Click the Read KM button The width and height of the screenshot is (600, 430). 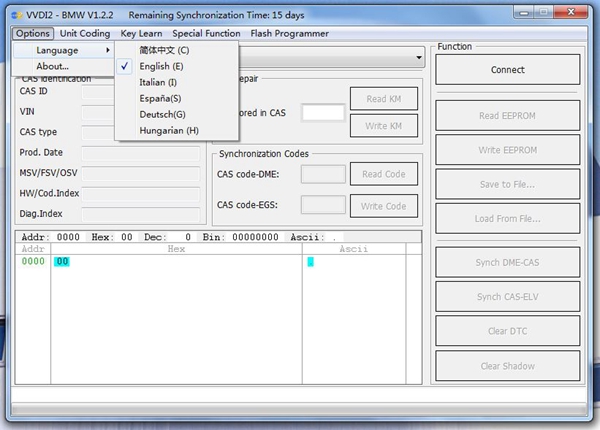click(383, 99)
